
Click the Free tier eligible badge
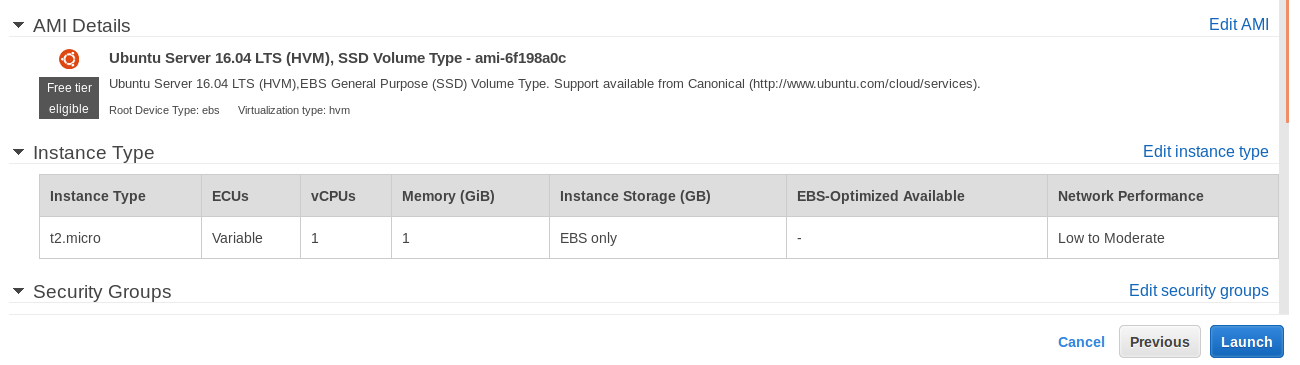pyautogui.click(x=69, y=98)
